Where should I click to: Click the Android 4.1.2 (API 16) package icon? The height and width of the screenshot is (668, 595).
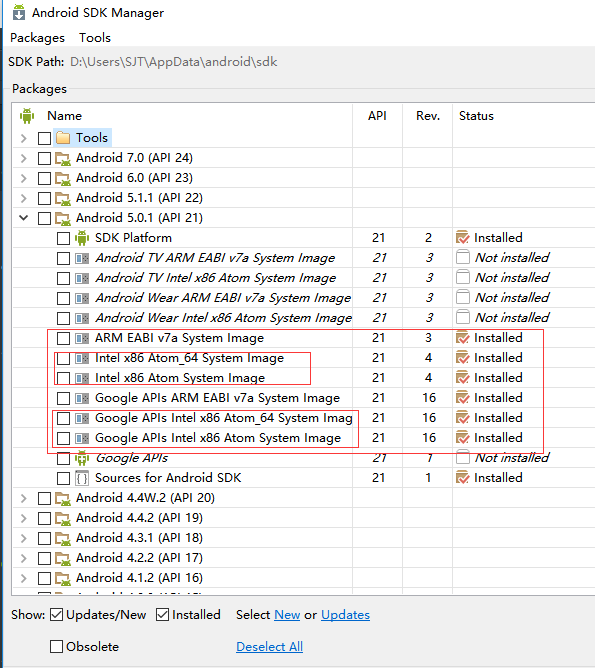click(x=63, y=578)
